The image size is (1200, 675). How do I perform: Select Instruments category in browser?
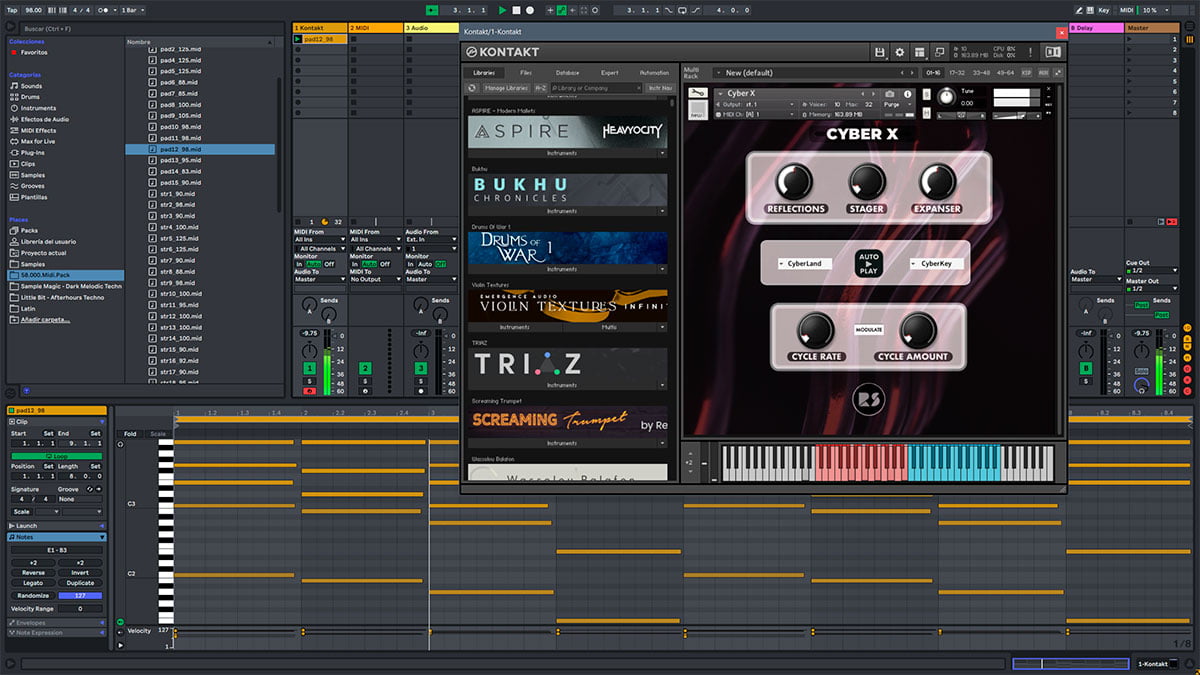pyautogui.click(x=38, y=108)
